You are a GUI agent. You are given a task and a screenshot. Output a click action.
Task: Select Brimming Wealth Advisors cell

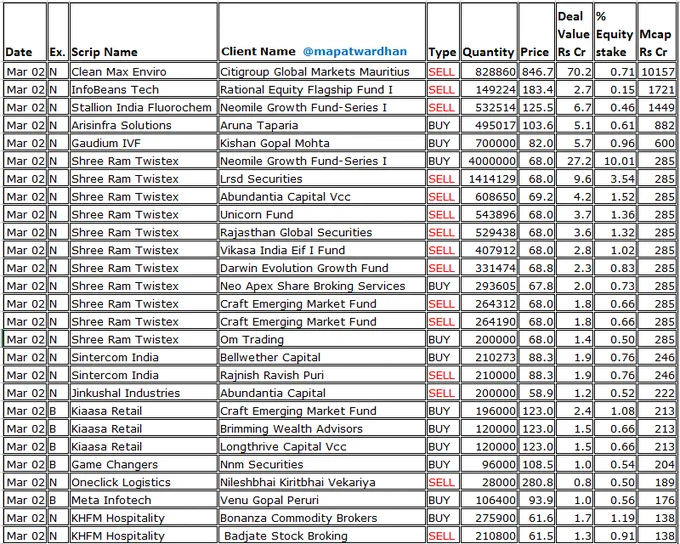[x=322, y=429]
